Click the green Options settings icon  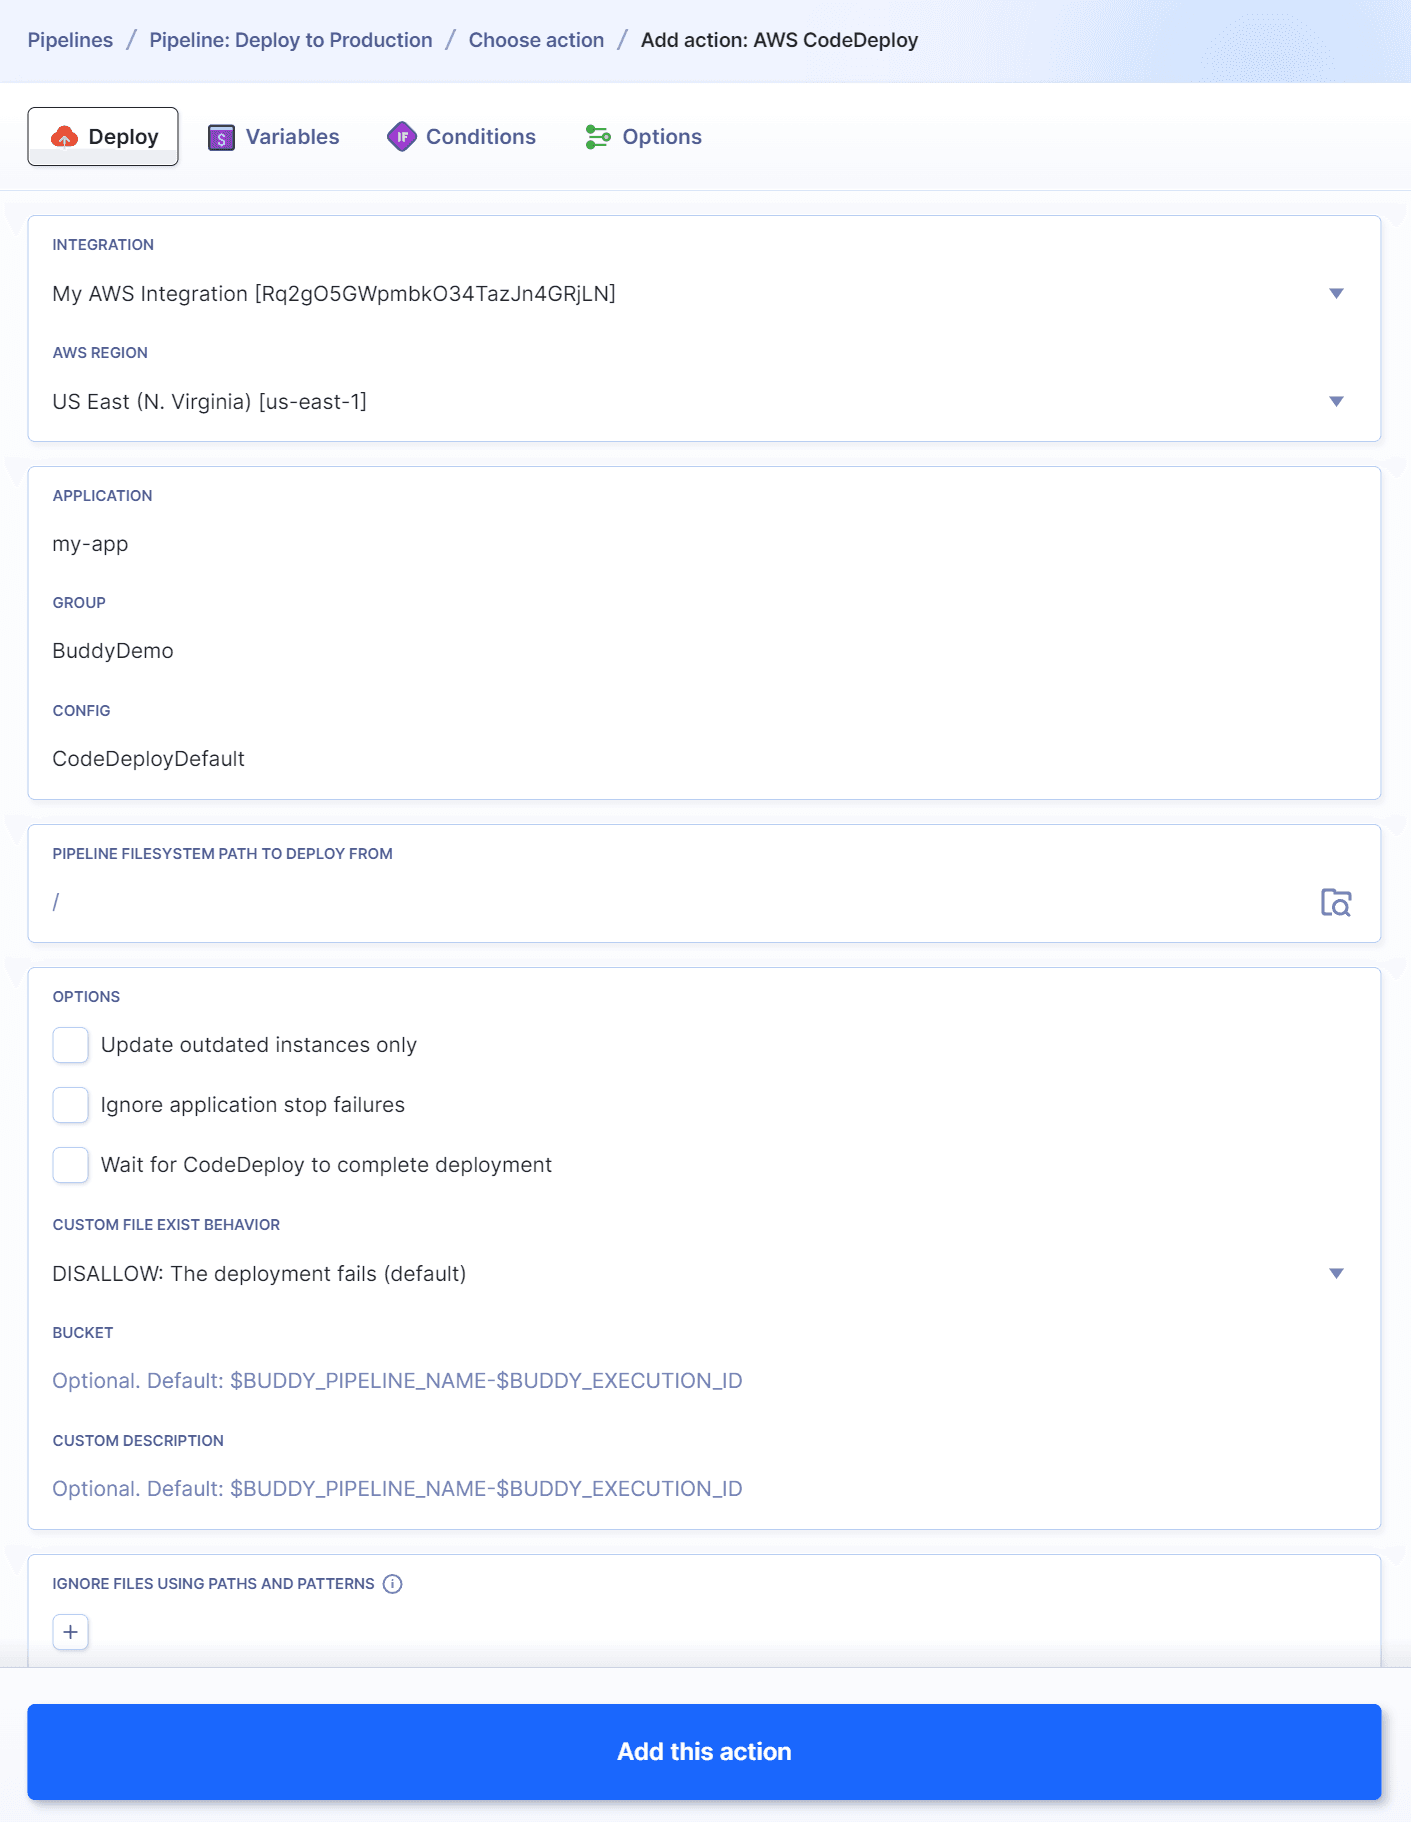tap(599, 137)
